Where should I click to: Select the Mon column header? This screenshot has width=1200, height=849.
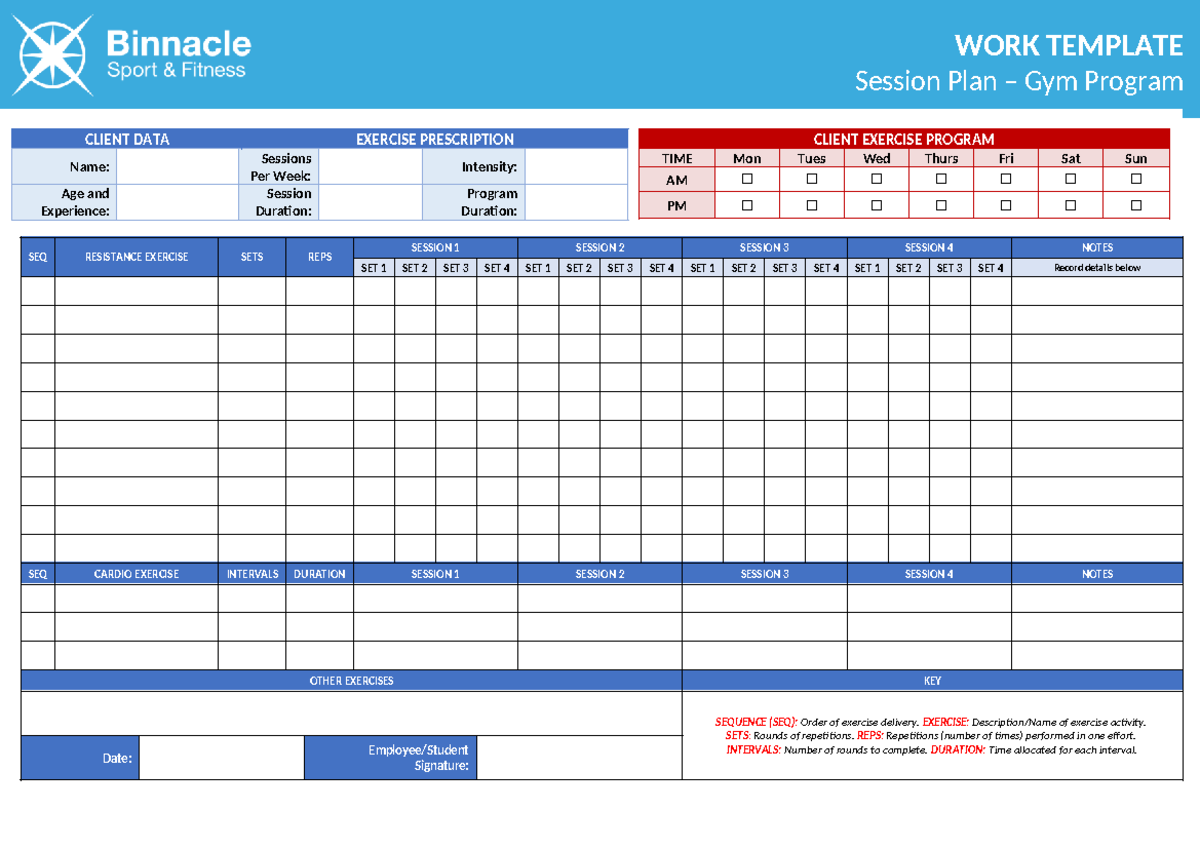(x=747, y=158)
